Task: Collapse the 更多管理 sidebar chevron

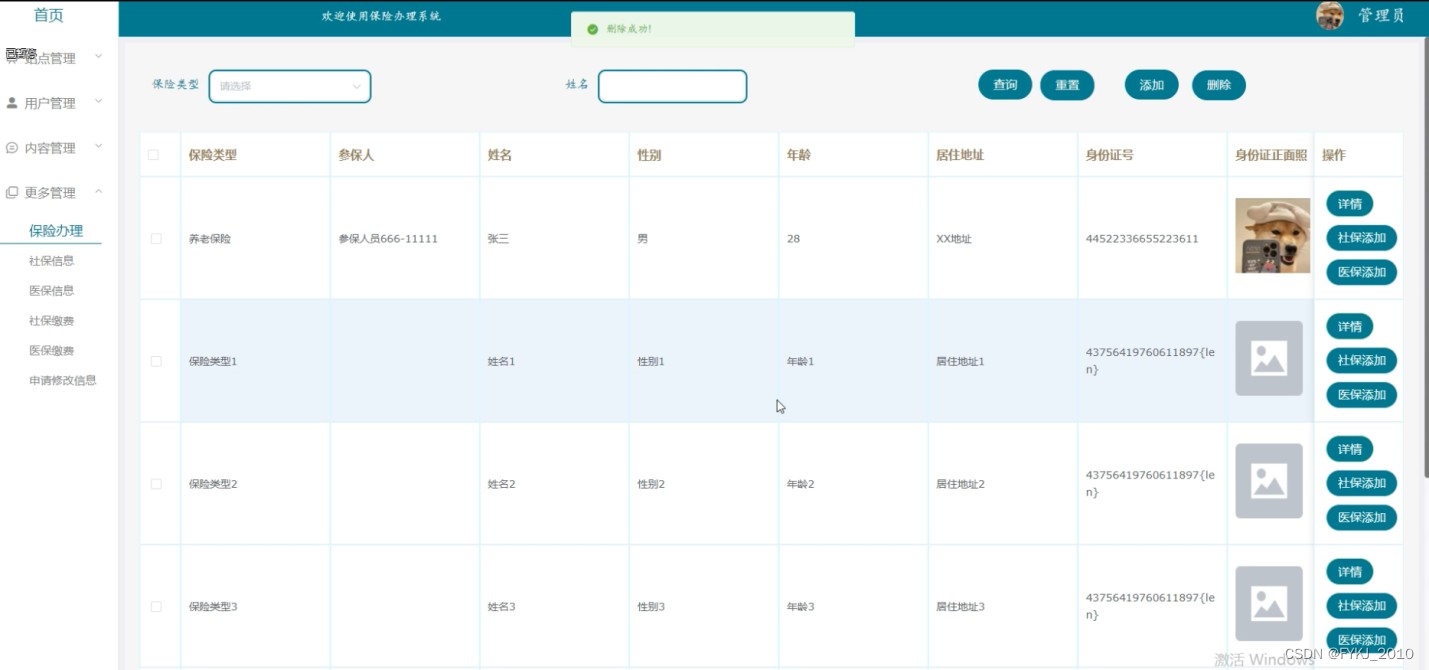Action: pos(98,191)
